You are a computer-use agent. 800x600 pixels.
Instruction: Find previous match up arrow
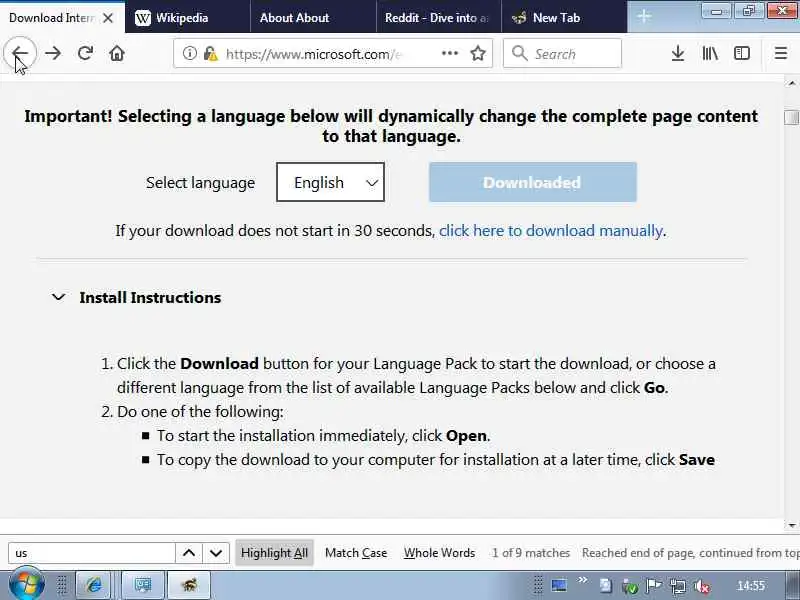189,553
